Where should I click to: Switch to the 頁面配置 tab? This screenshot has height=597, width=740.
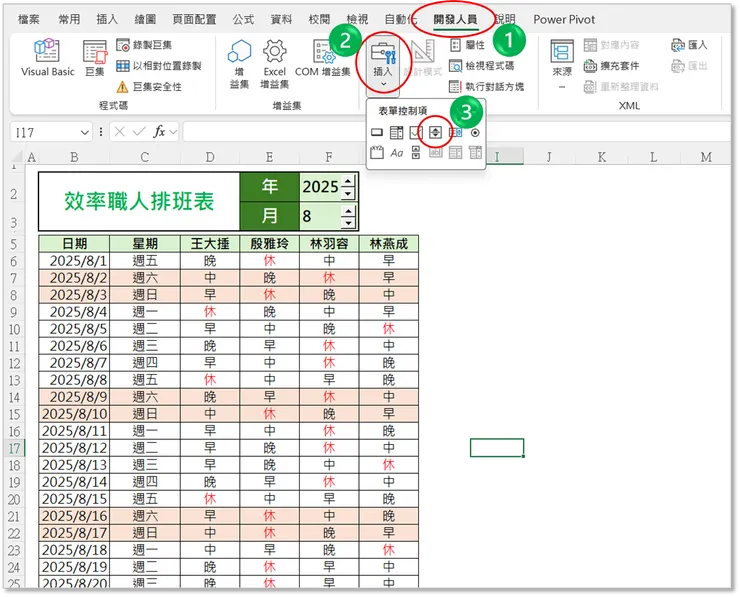click(x=194, y=19)
